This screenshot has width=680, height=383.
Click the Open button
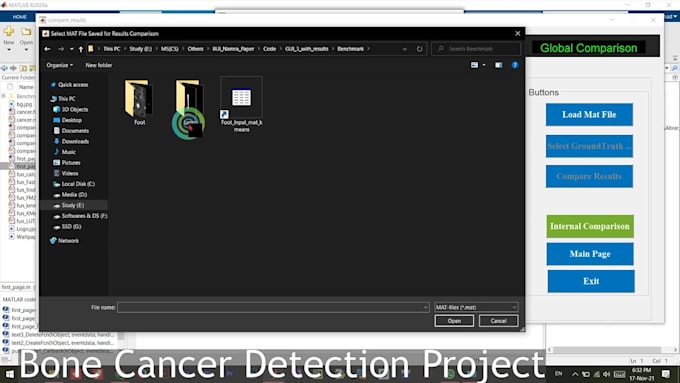coord(454,321)
